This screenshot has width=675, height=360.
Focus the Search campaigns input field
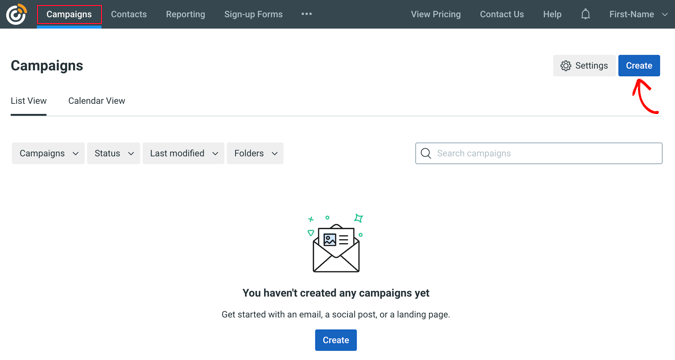(539, 153)
